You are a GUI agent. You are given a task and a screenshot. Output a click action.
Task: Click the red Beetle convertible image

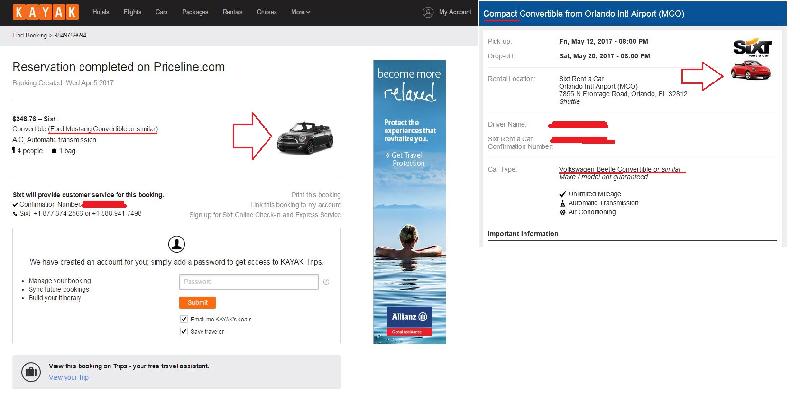tap(750, 70)
